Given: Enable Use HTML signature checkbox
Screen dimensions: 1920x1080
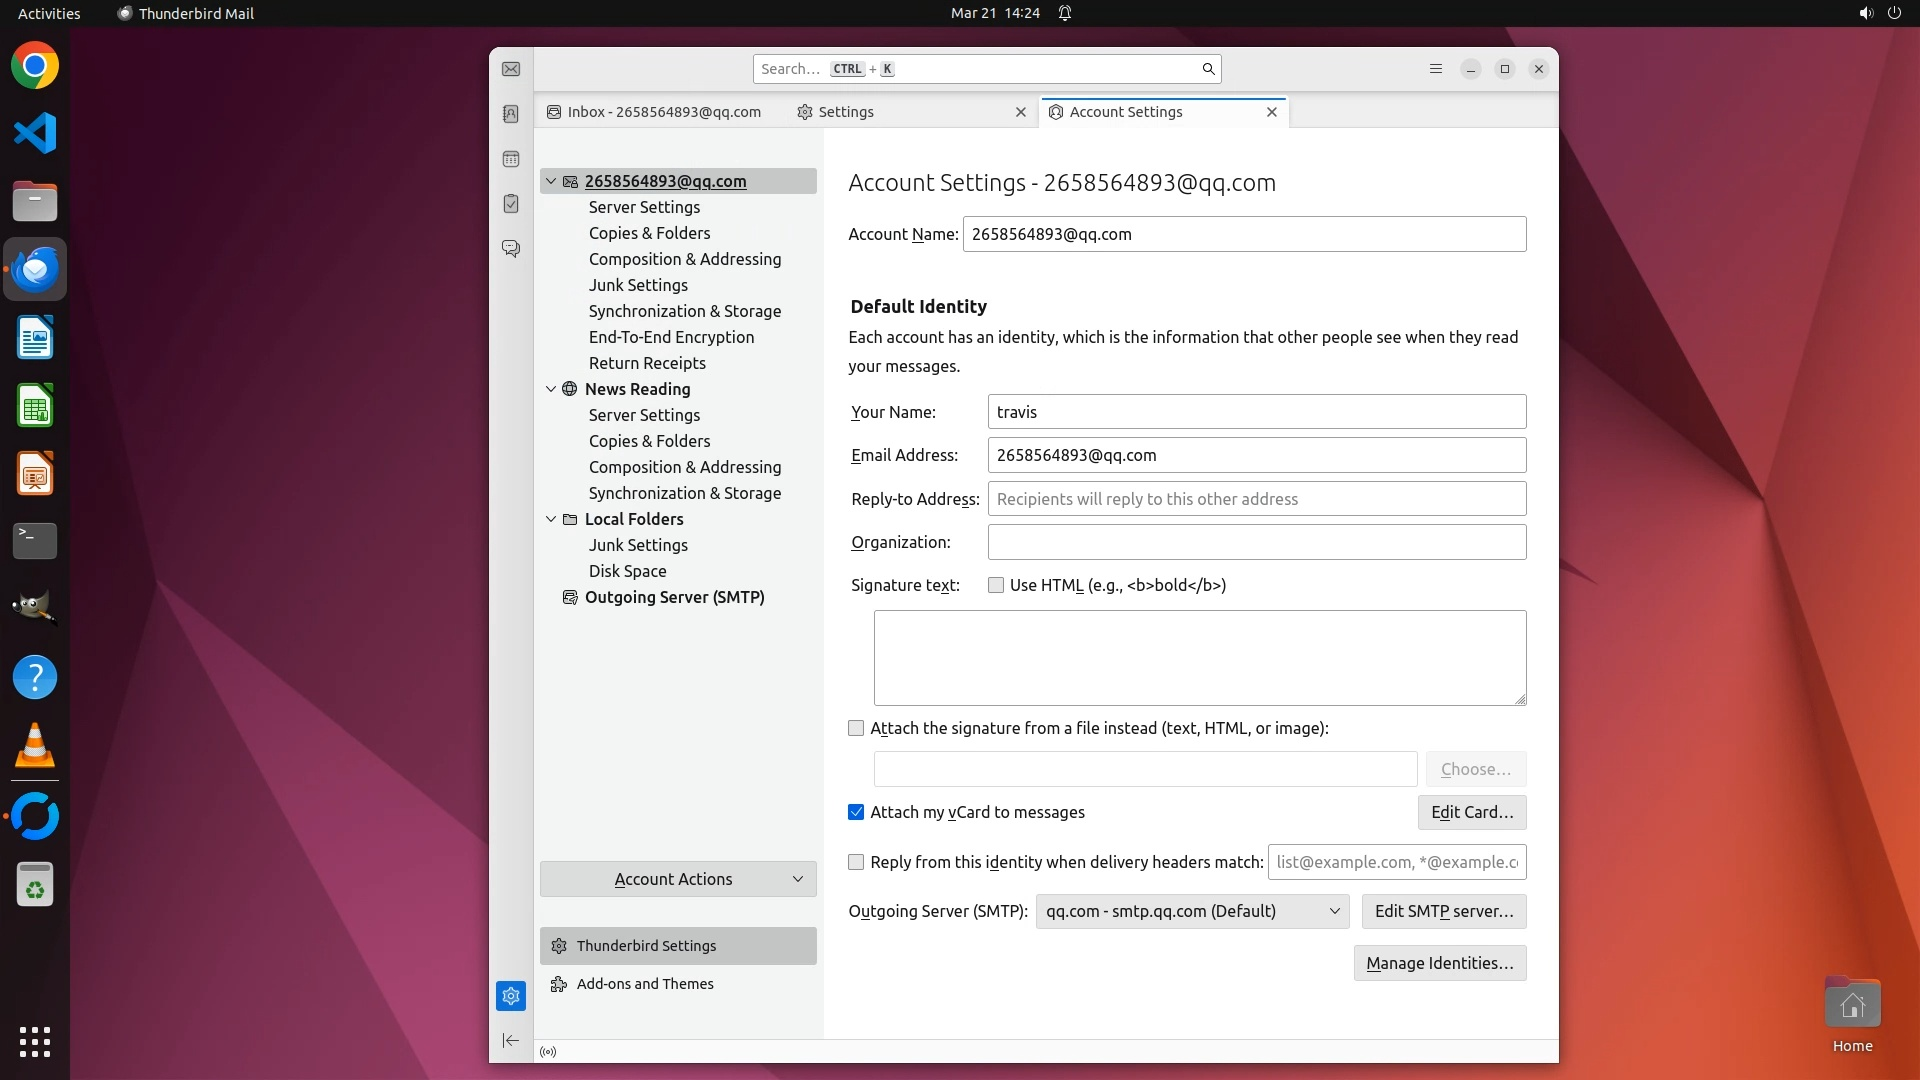Looking at the screenshot, I should (996, 585).
